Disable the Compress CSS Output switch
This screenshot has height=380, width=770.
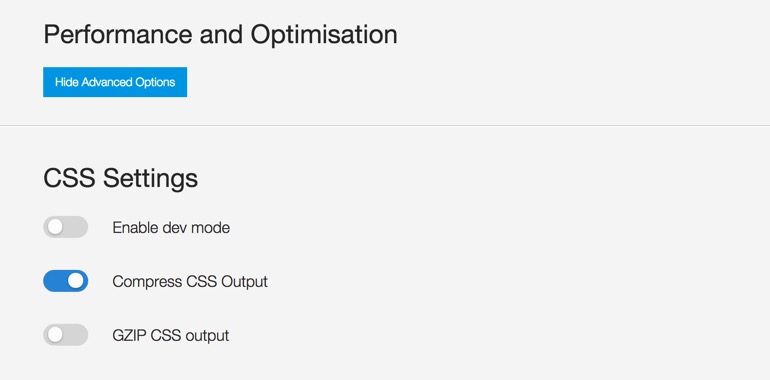coord(66,281)
